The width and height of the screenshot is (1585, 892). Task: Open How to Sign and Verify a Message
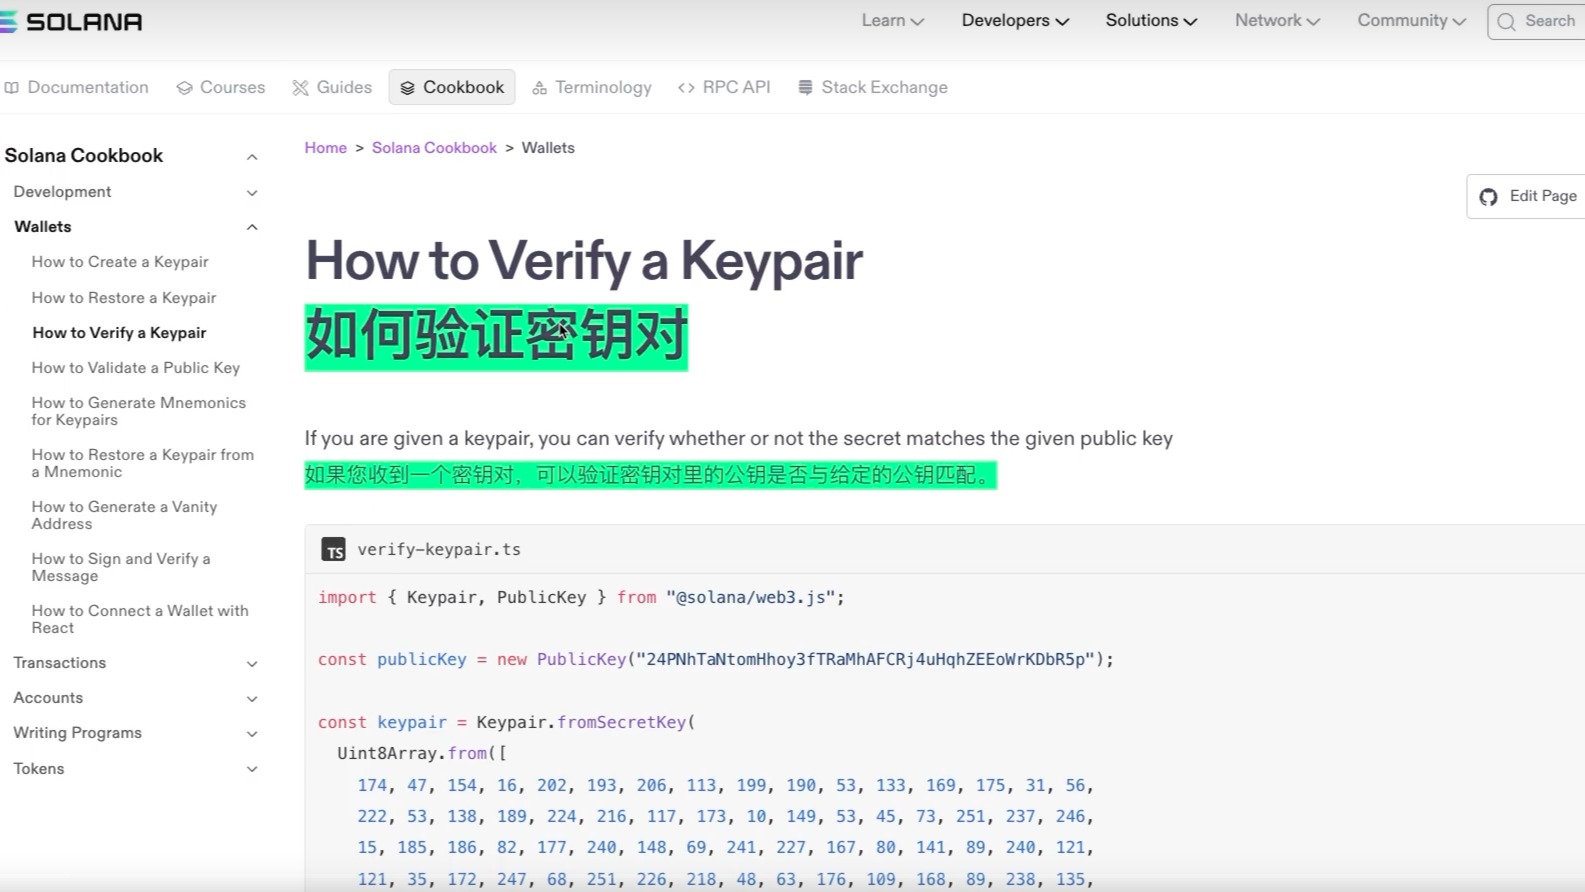coord(121,567)
